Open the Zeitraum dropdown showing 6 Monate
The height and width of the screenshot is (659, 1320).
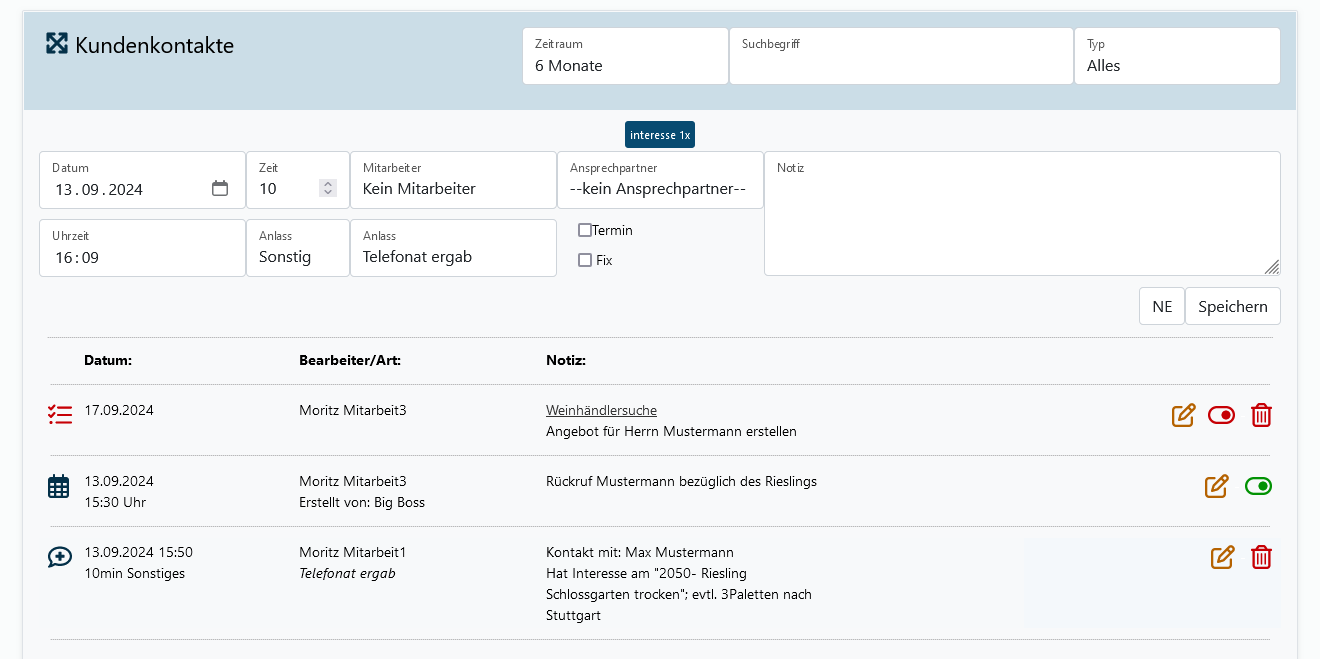(624, 57)
